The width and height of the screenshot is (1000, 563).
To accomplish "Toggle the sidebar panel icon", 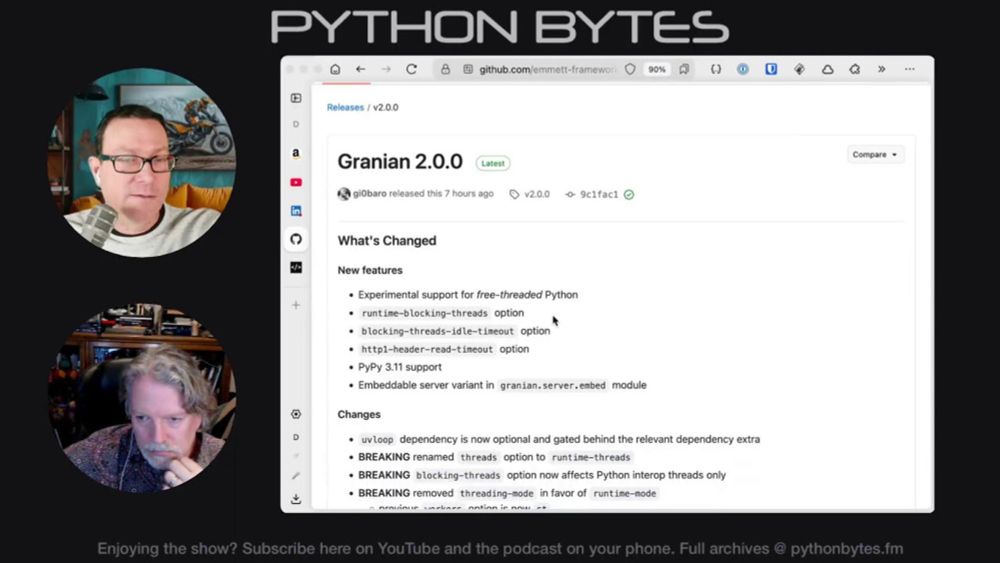I will (x=296, y=98).
